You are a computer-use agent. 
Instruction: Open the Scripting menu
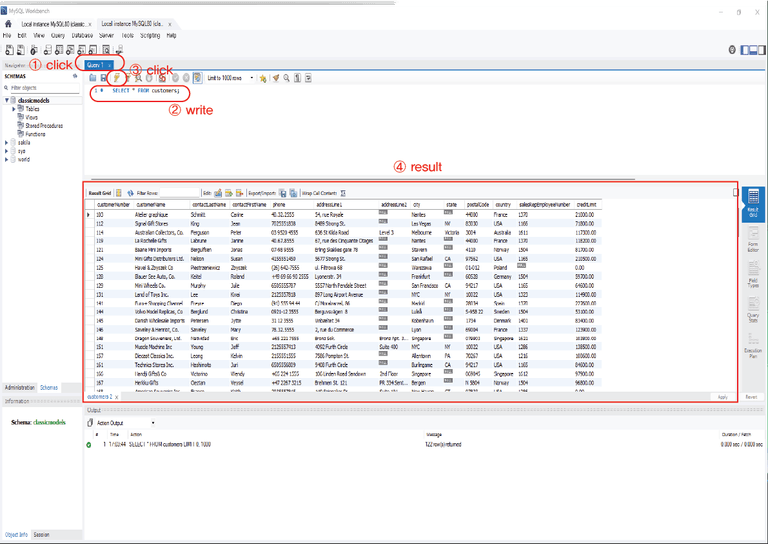click(150, 35)
